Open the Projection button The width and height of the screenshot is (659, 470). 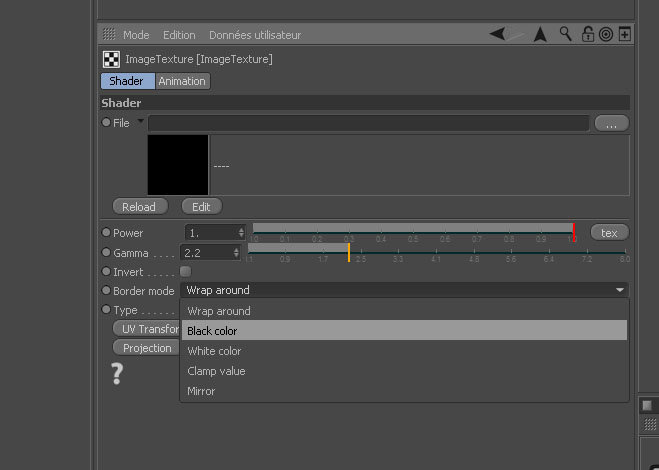click(x=146, y=348)
